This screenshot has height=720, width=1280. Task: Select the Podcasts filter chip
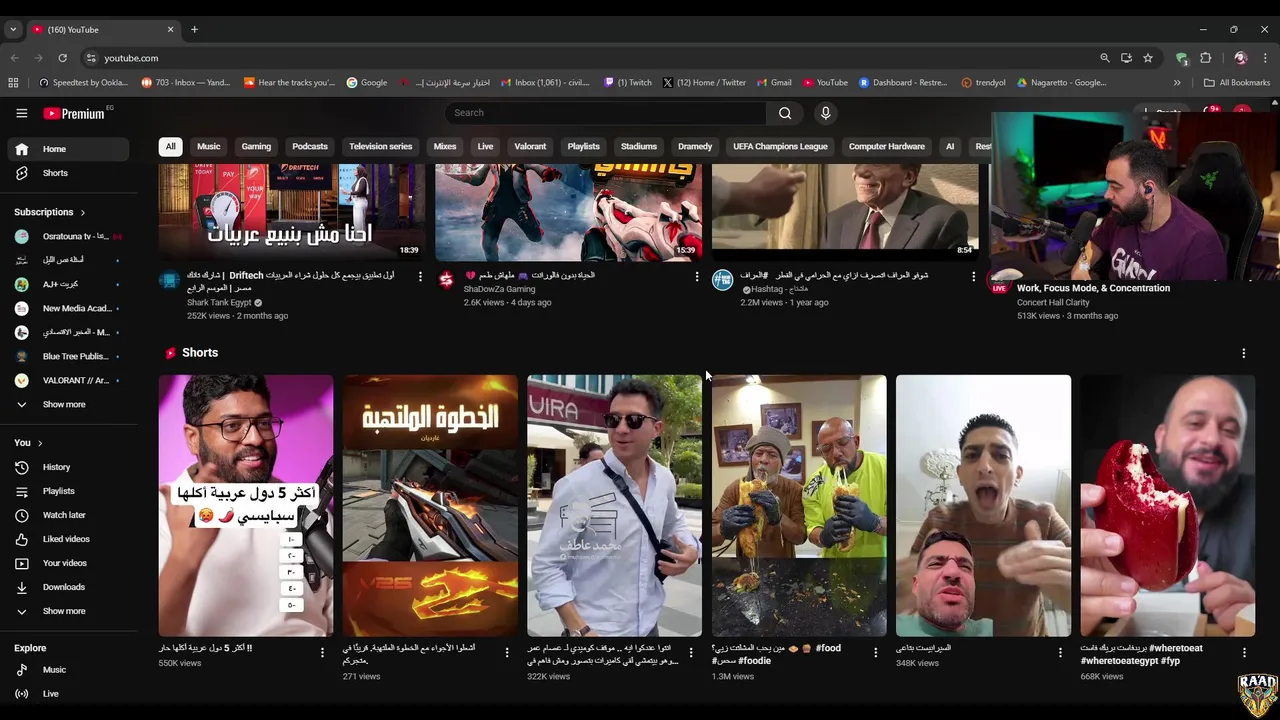pos(310,146)
